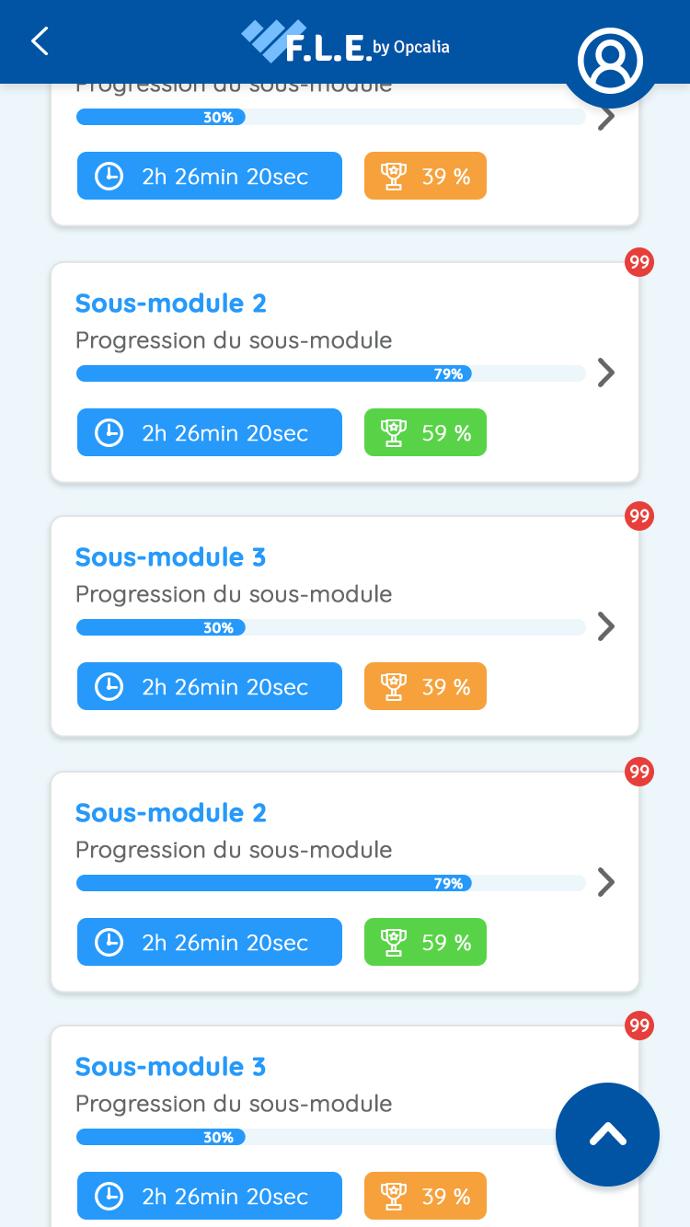The height and width of the screenshot is (1227, 690).
Task: Open the first Sous-module 3 title
Action: [x=171, y=557]
